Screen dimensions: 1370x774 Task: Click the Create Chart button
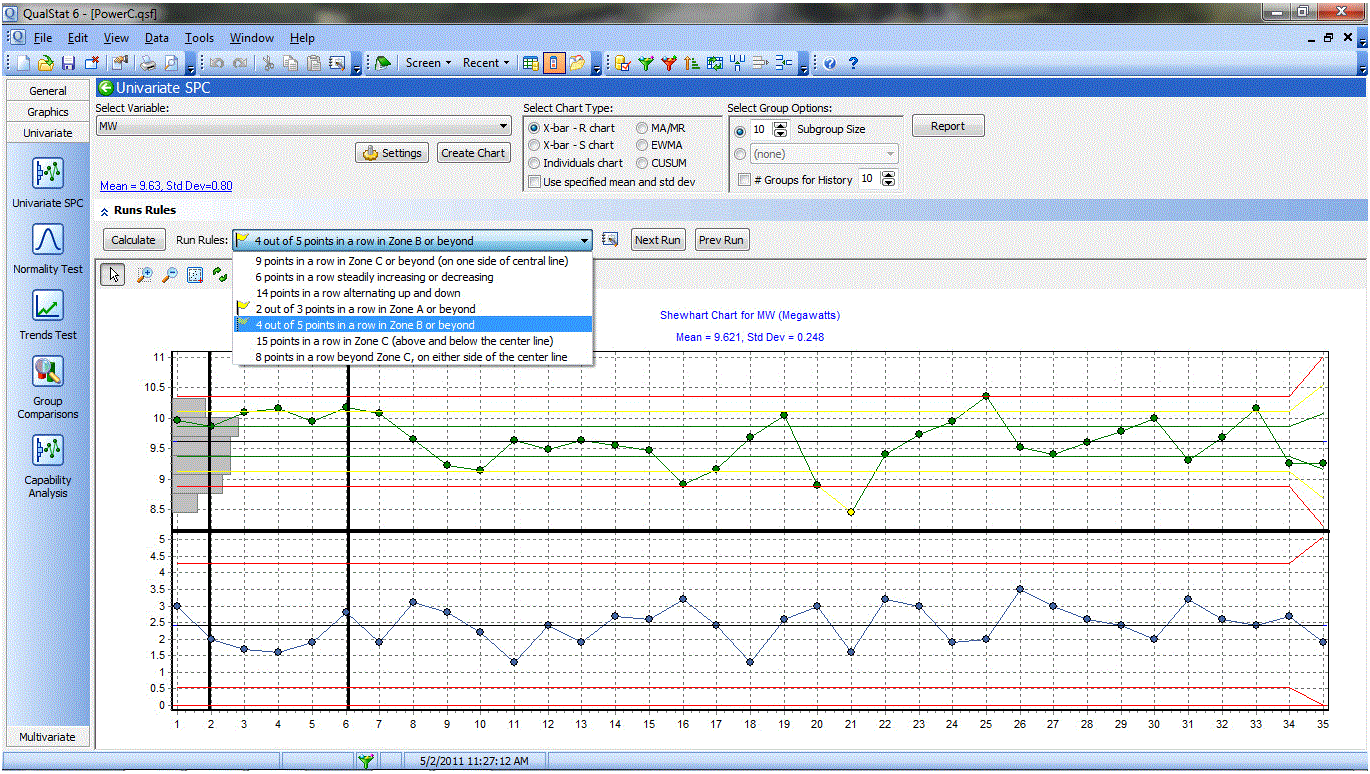point(473,153)
